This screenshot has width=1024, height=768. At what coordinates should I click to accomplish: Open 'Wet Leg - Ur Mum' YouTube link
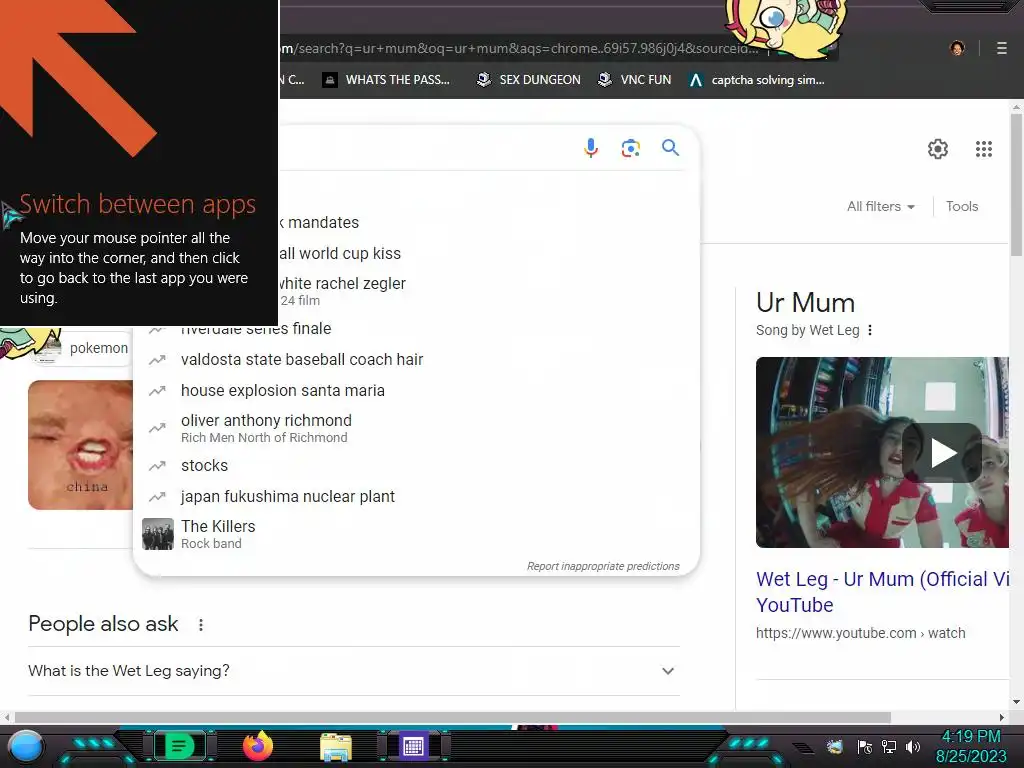pyautogui.click(x=883, y=592)
